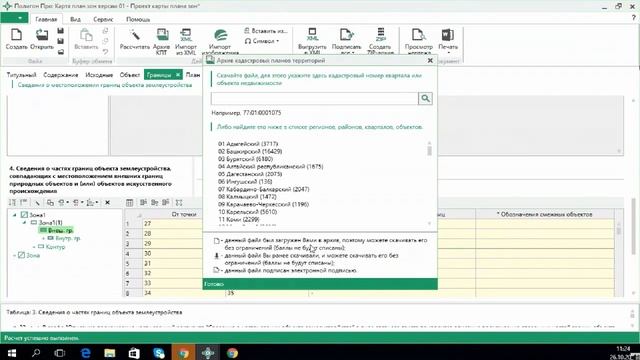Collapse the Зона1(1) tree node
The height and width of the screenshot is (360, 640).
[24, 222]
